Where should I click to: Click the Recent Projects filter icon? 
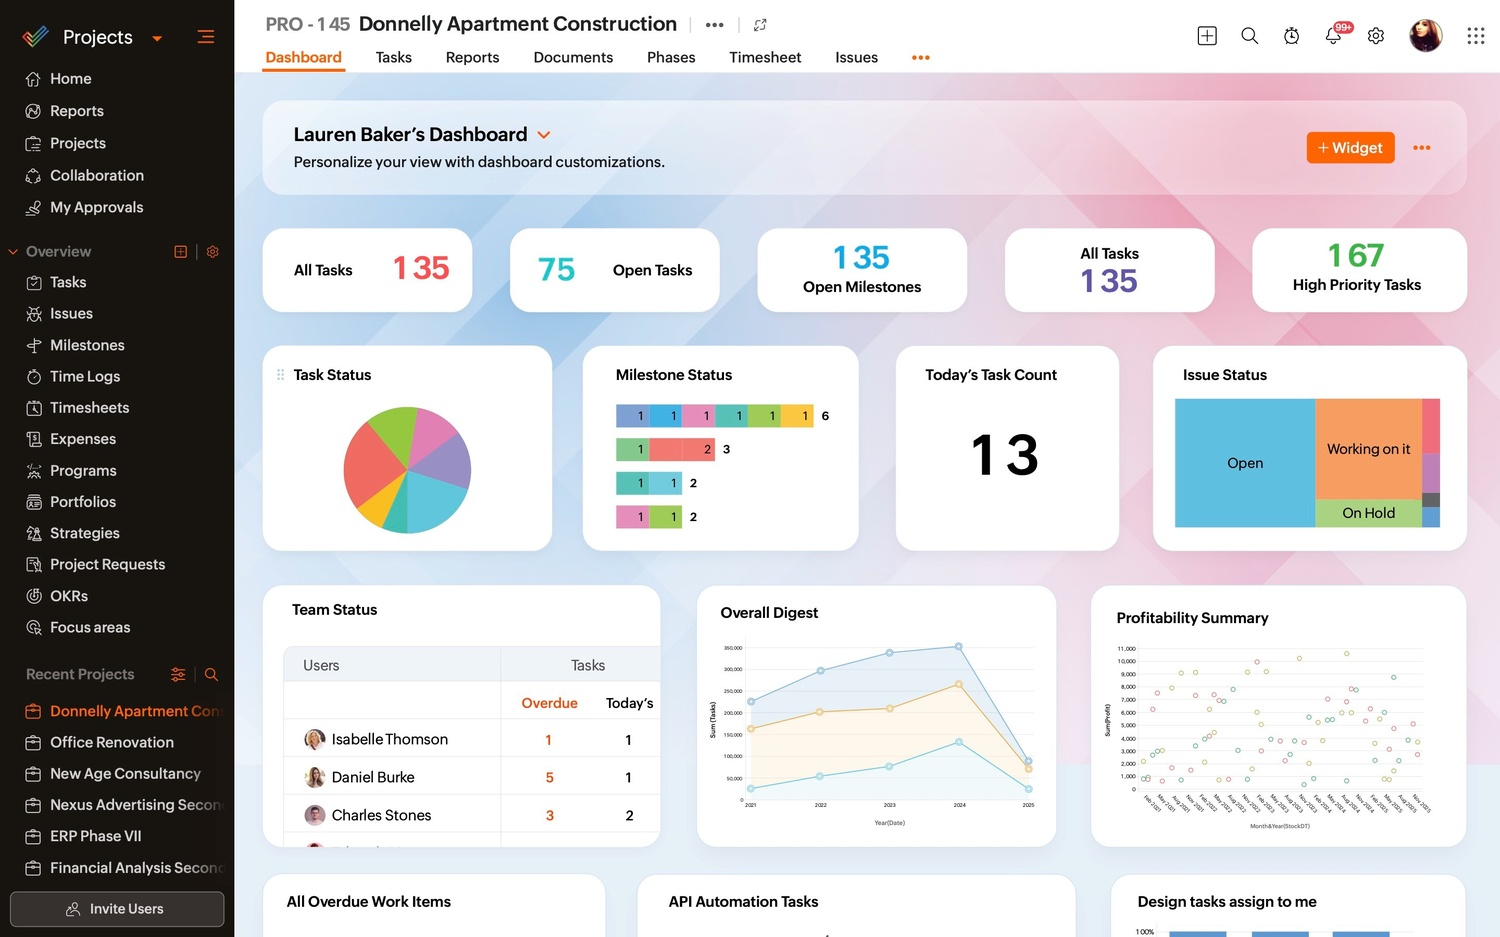tap(178, 675)
